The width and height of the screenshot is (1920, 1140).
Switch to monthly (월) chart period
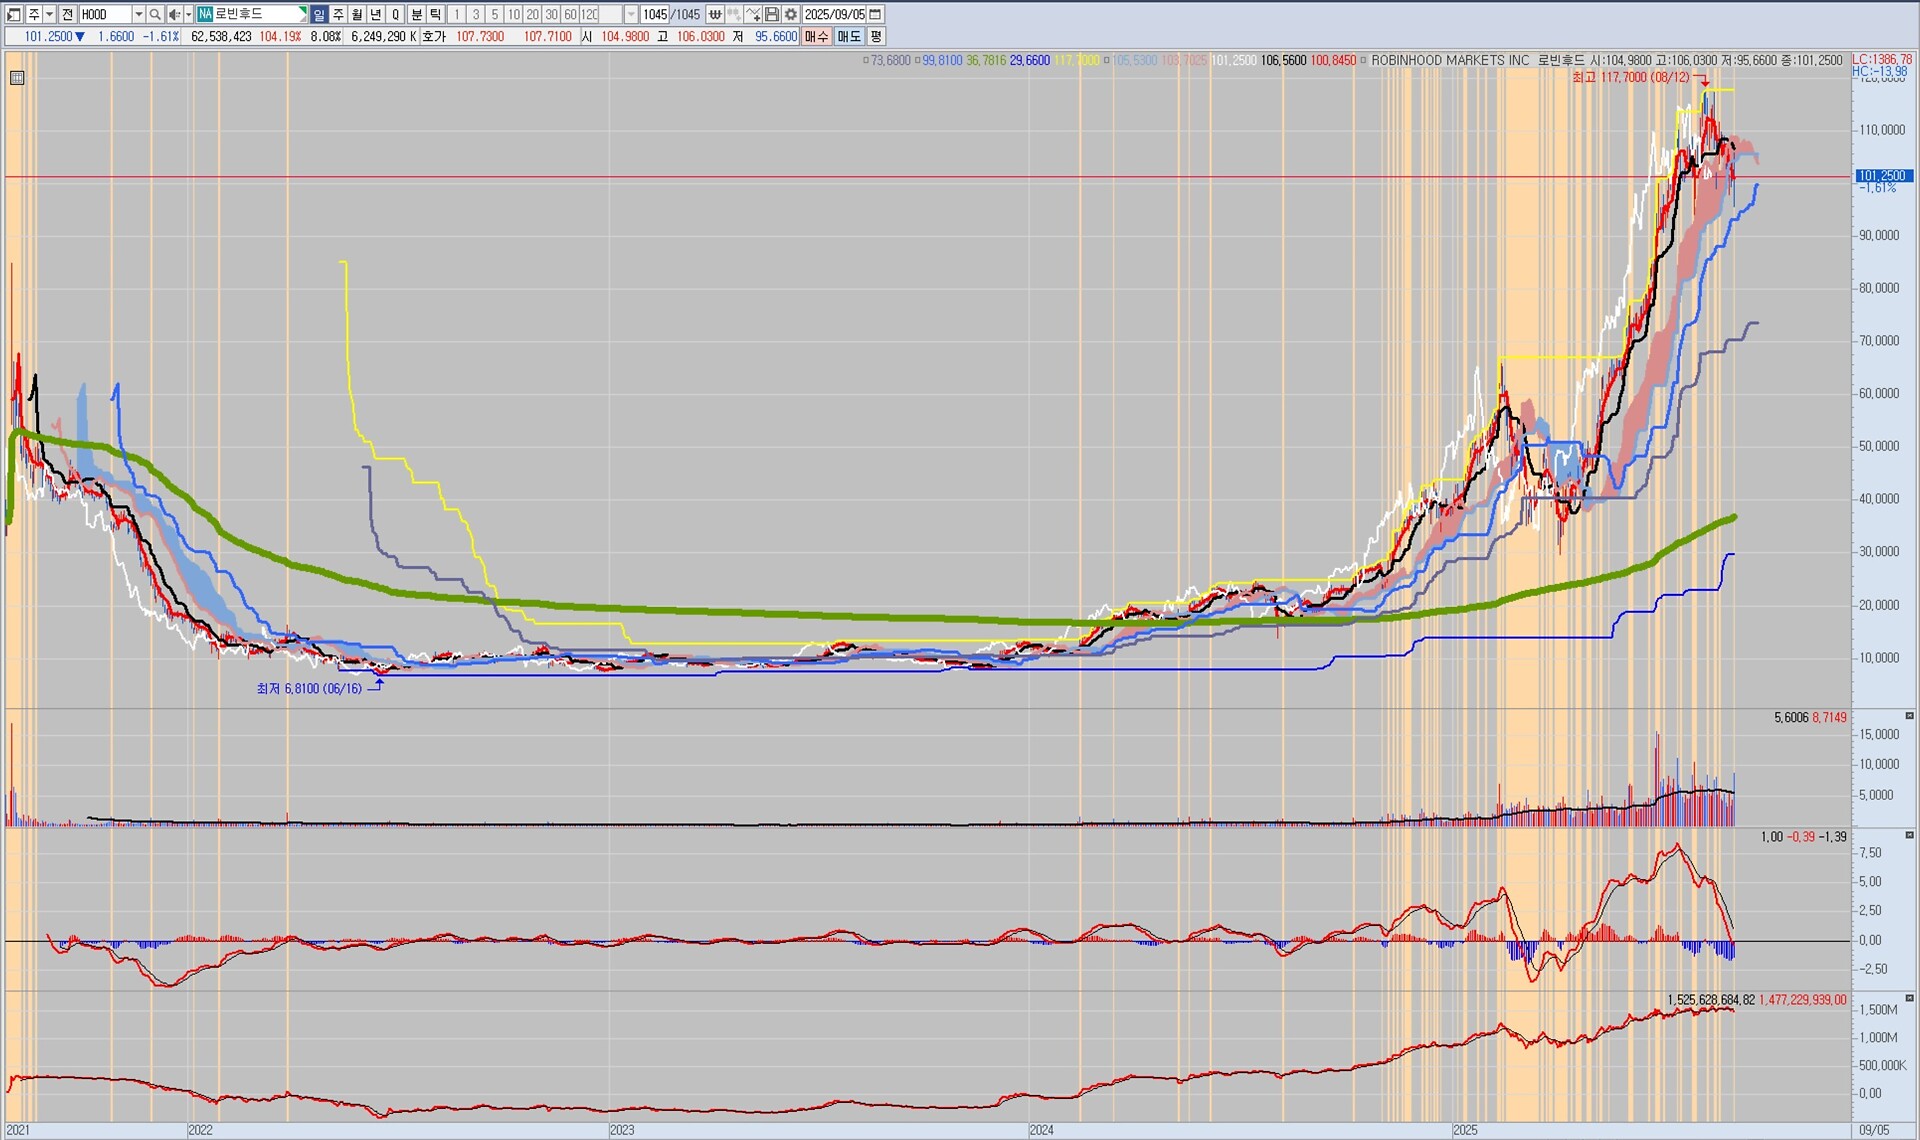tap(357, 14)
